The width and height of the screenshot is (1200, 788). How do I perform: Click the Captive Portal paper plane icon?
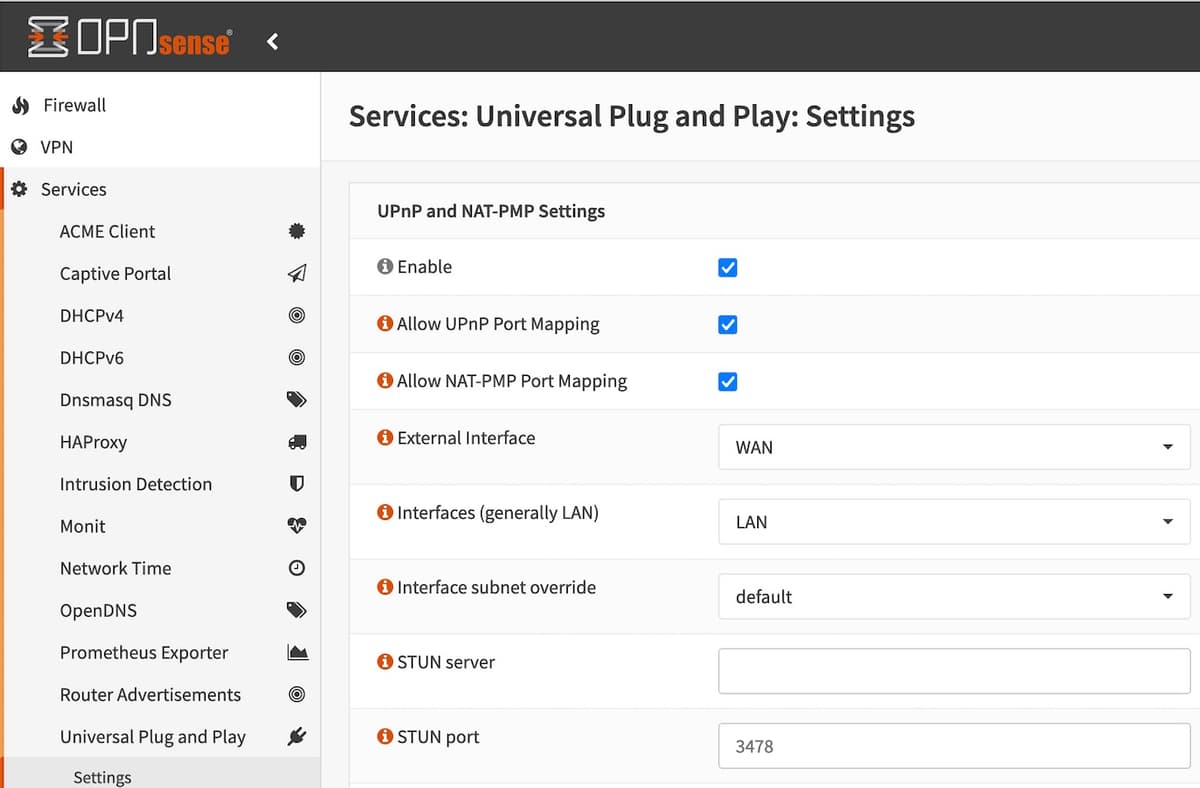click(x=296, y=273)
